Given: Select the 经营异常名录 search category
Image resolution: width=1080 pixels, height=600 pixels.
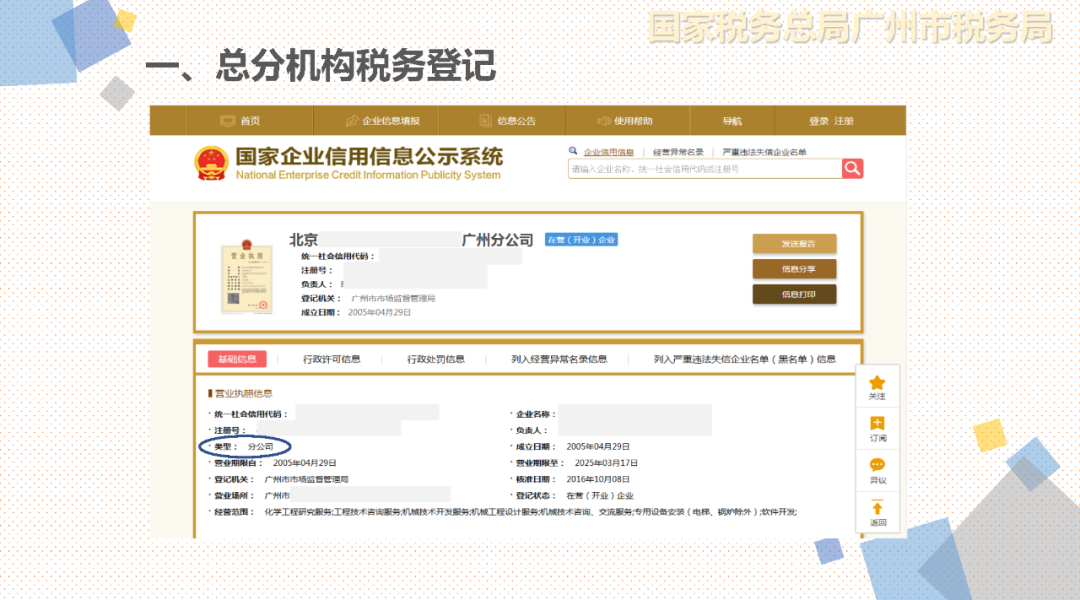Looking at the screenshot, I should (x=678, y=152).
